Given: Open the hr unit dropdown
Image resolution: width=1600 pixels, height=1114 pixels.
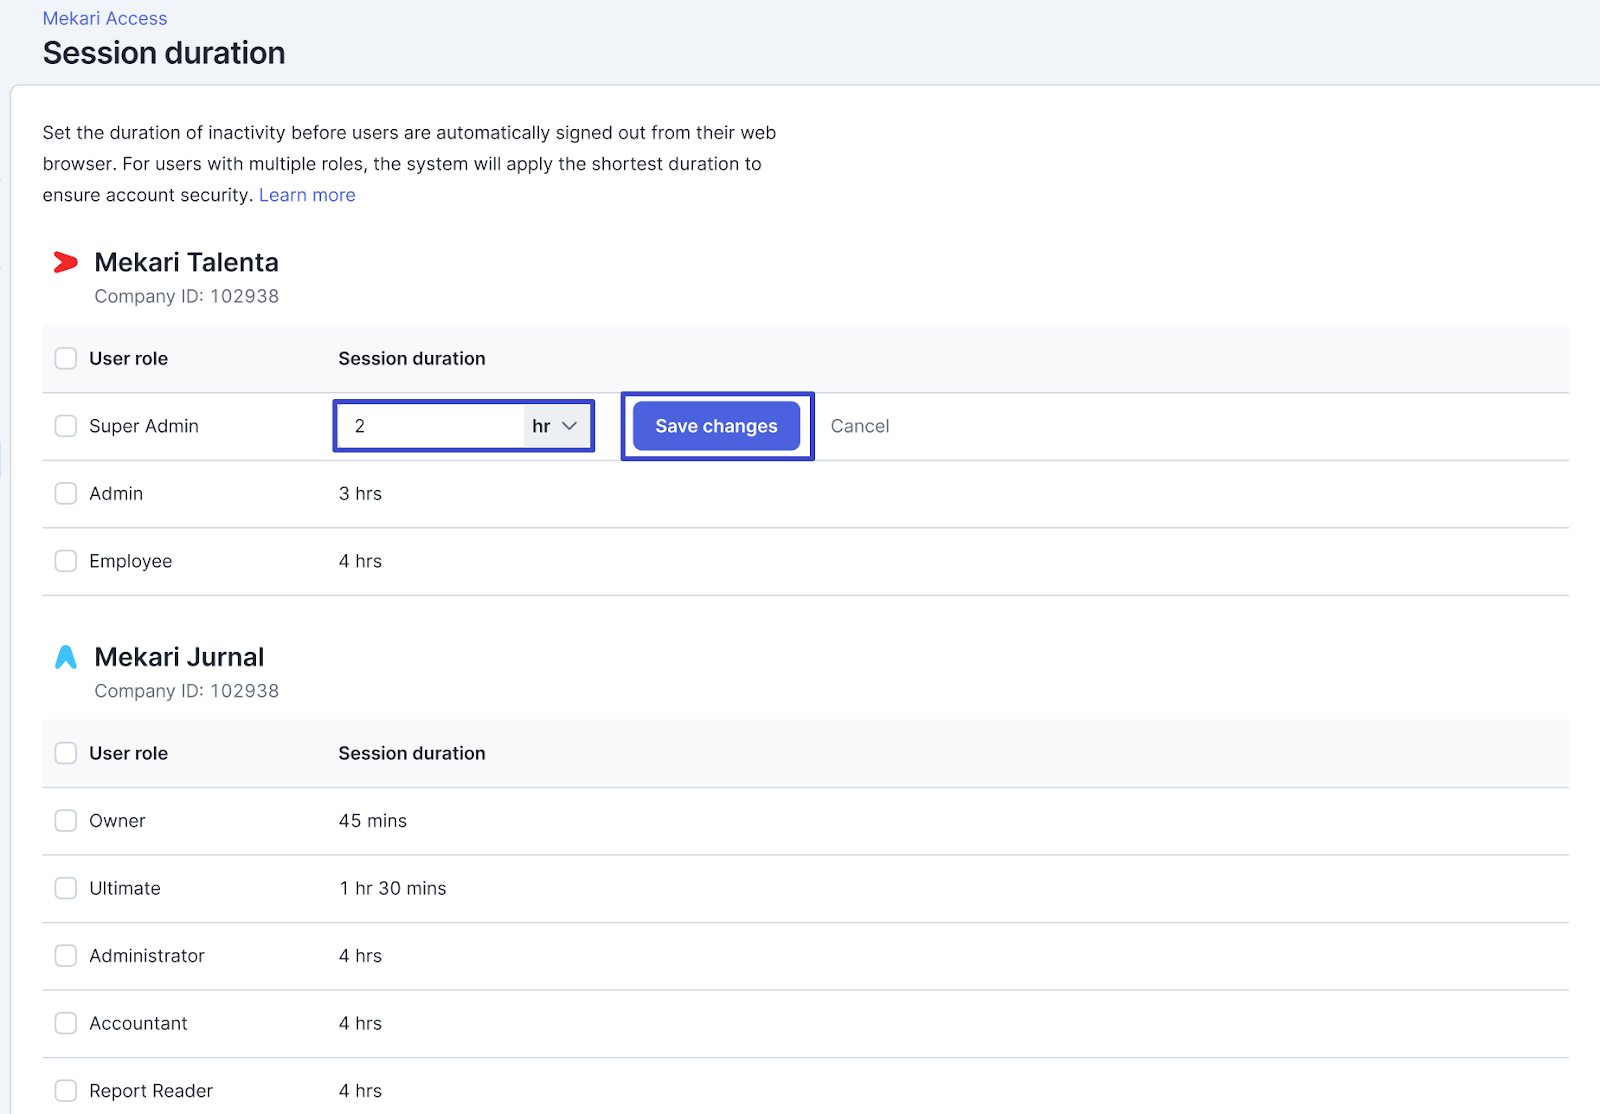Looking at the screenshot, I should pos(556,426).
